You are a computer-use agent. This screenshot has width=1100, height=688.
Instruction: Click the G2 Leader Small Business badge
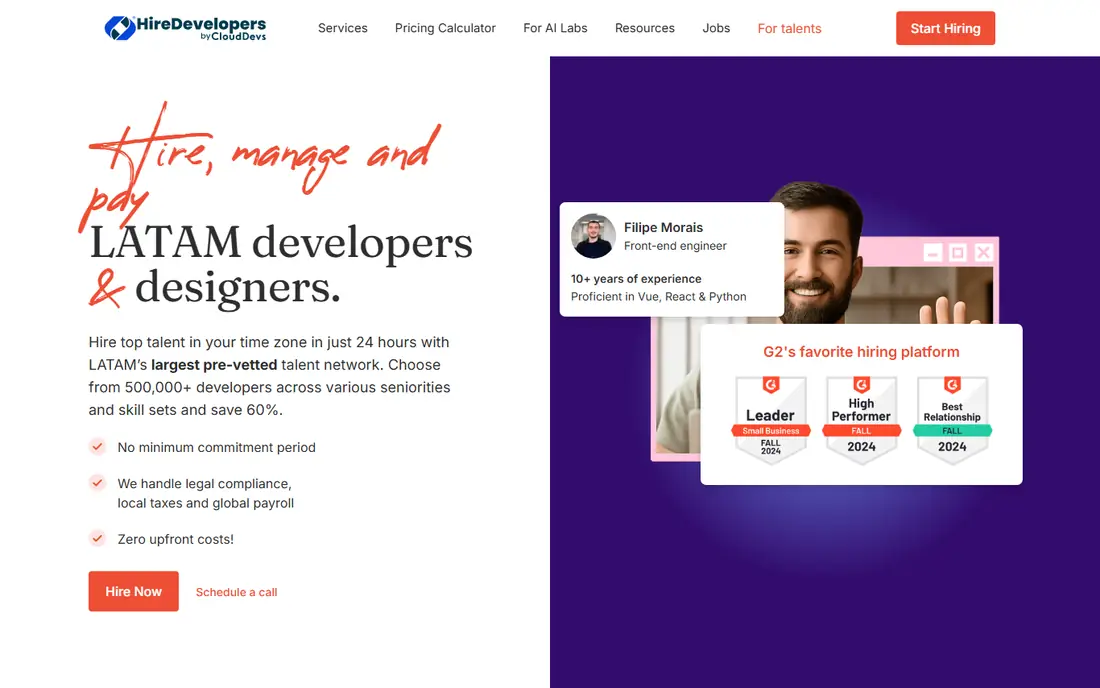[x=770, y=419]
